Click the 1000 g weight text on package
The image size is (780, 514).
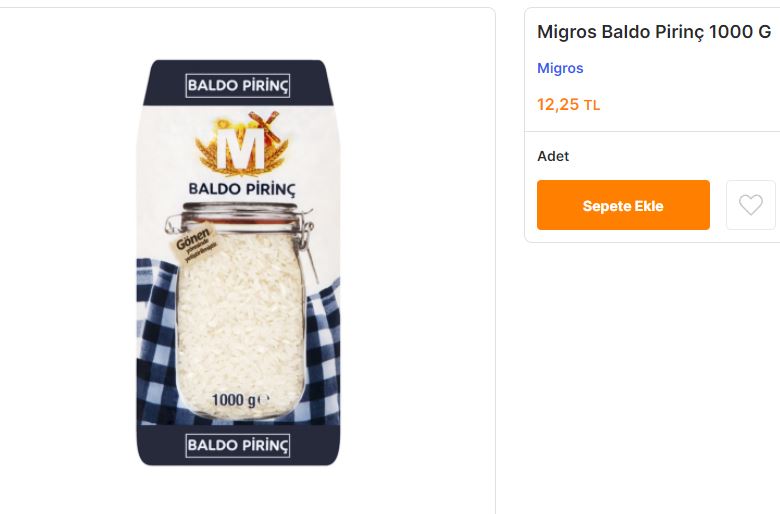point(238,401)
